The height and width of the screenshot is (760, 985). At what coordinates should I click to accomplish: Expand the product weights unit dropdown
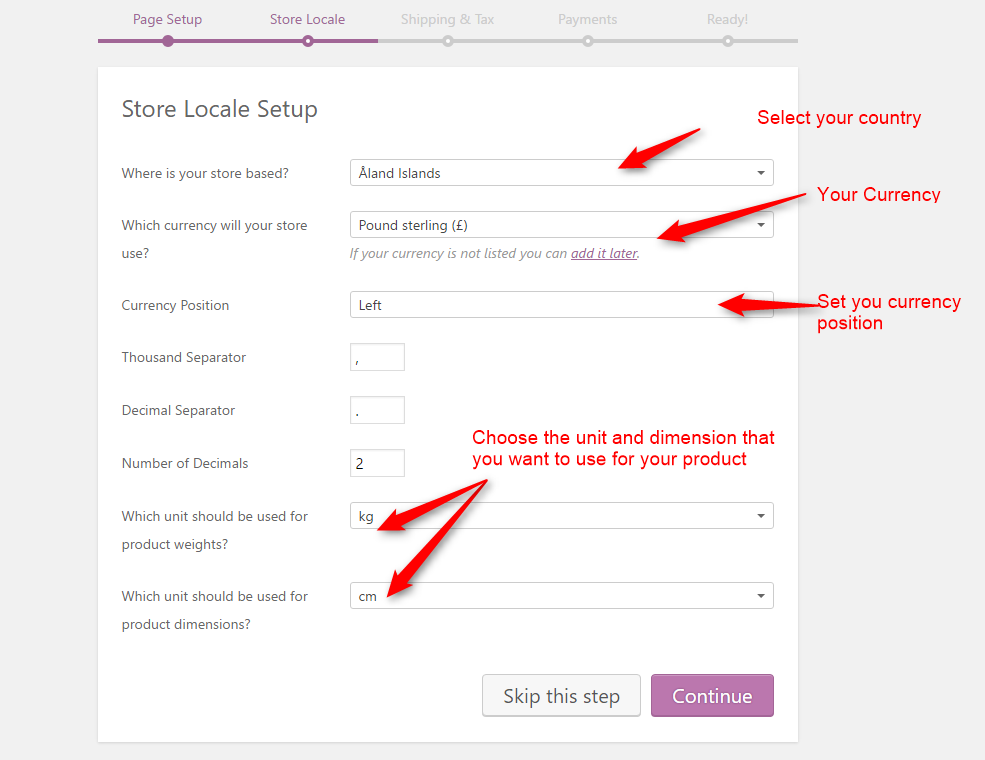tap(561, 516)
